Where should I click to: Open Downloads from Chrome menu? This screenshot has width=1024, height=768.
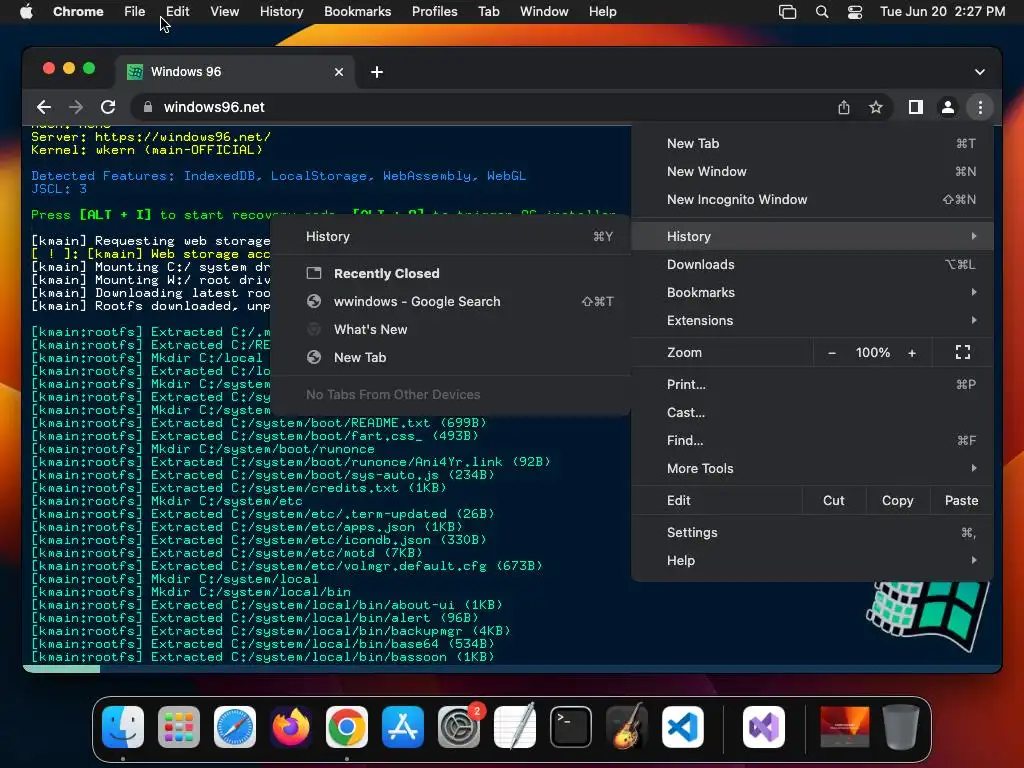812,264
